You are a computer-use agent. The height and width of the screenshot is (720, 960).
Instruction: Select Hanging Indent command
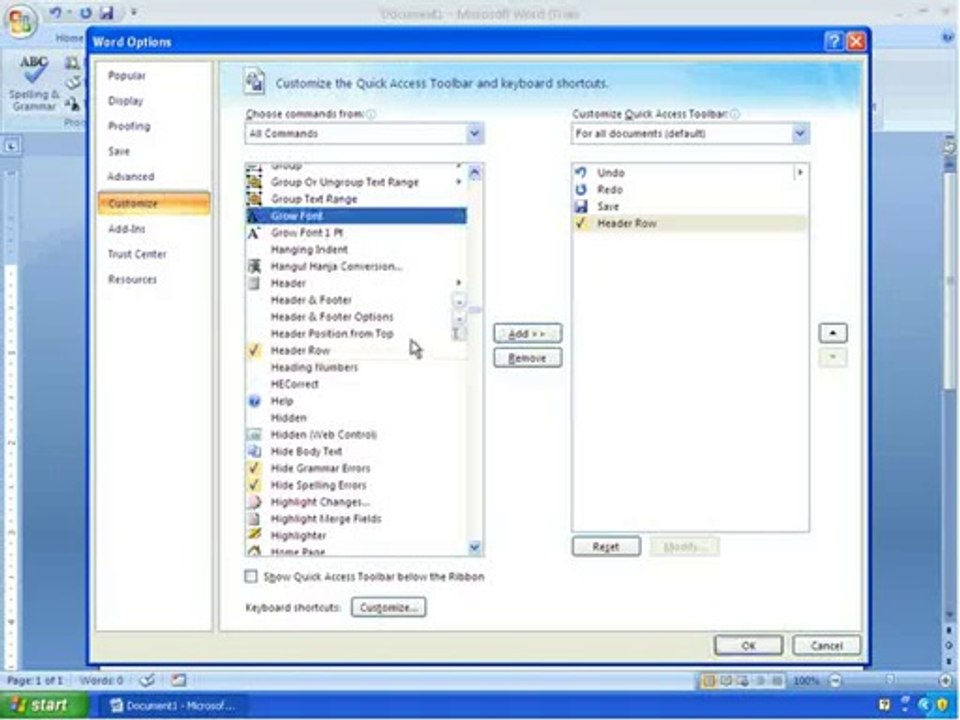click(x=356, y=249)
